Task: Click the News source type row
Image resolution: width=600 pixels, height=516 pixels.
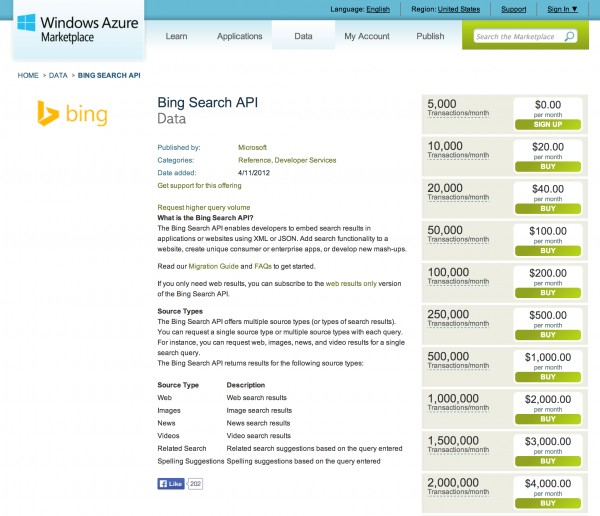Action: tap(223, 423)
